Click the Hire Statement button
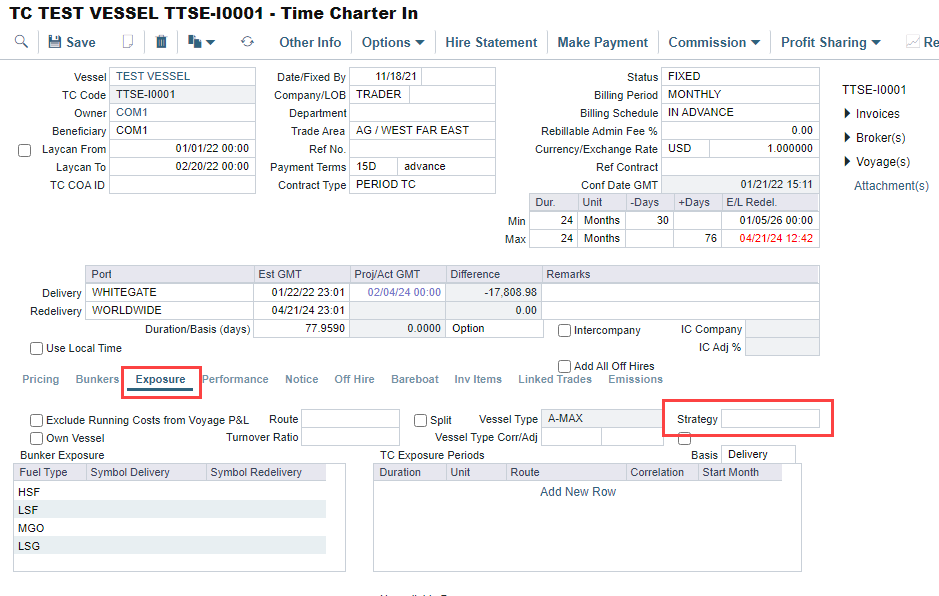 click(x=491, y=42)
